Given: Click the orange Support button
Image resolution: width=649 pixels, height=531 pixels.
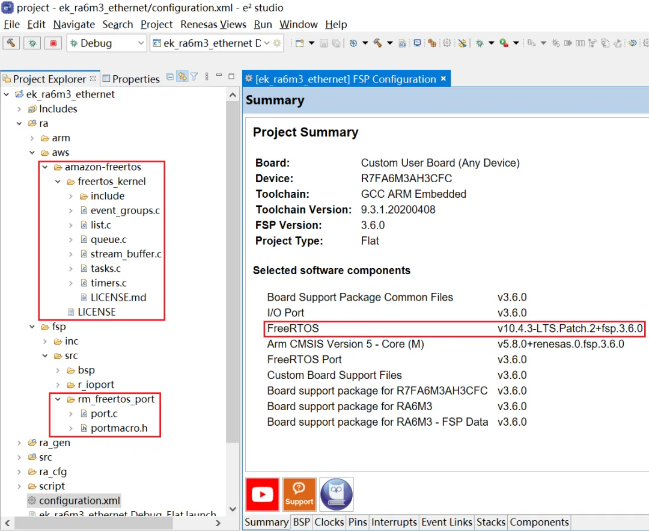Looking at the screenshot, I should (x=299, y=494).
